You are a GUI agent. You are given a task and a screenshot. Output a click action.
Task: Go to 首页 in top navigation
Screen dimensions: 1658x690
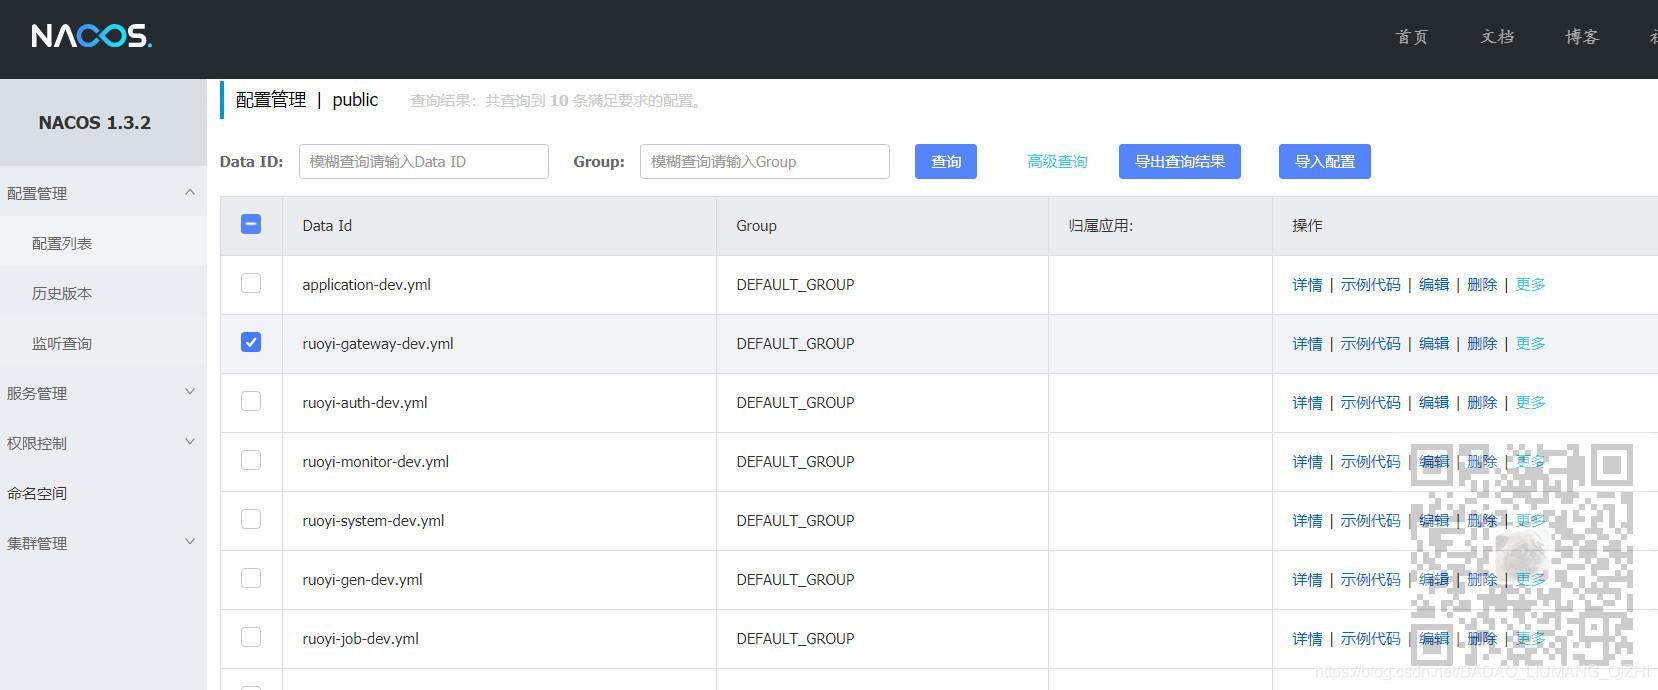click(1412, 37)
